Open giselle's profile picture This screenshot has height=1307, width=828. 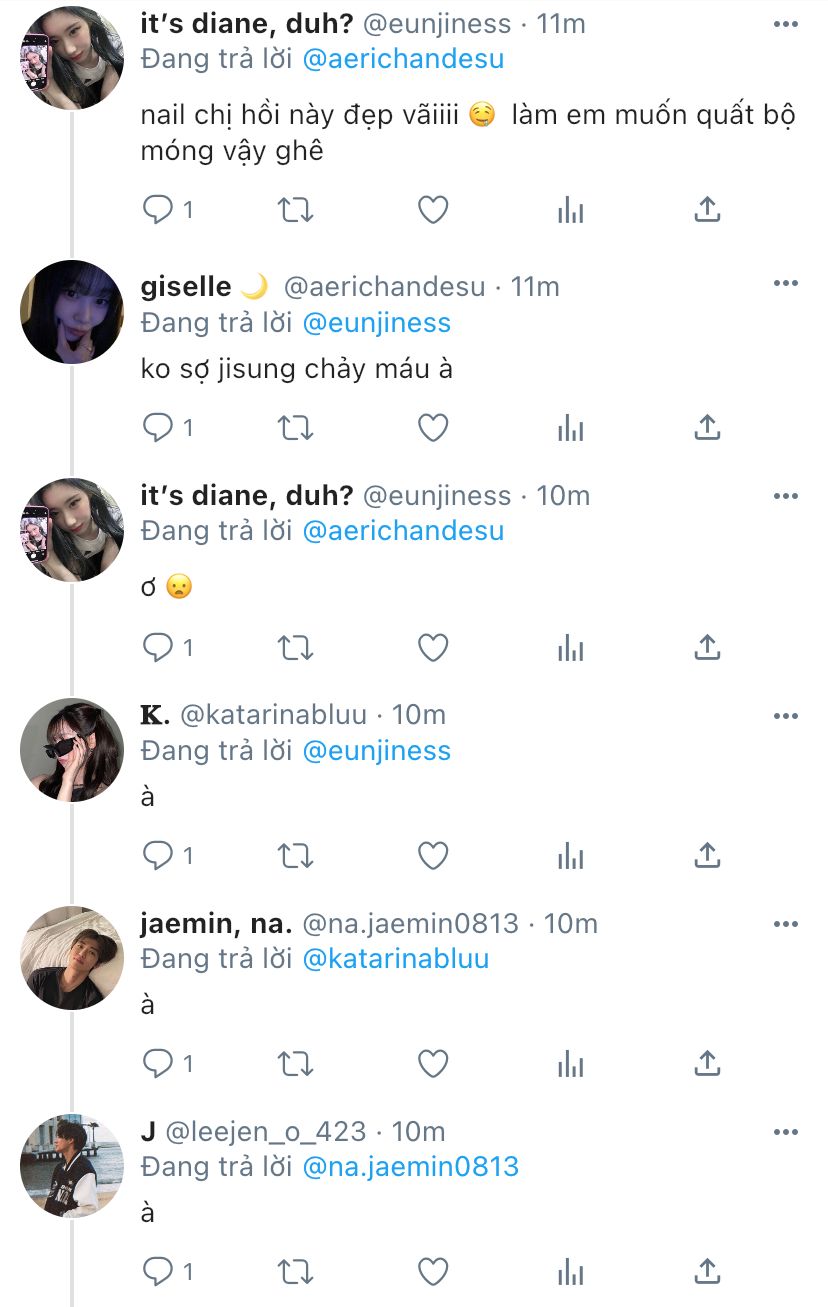71,311
